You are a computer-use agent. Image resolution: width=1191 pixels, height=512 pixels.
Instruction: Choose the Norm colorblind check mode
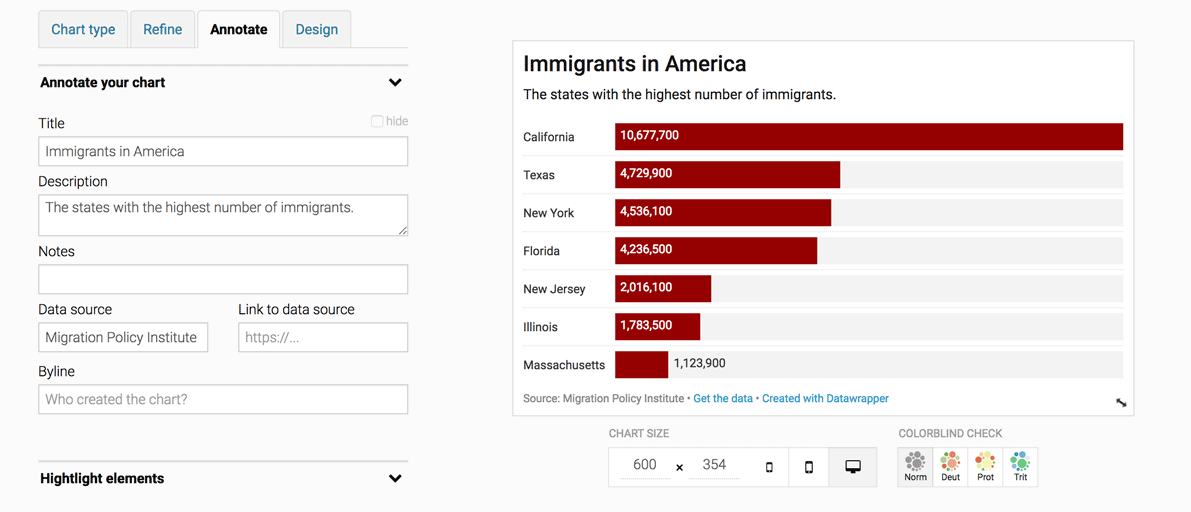[x=915, y=467]
